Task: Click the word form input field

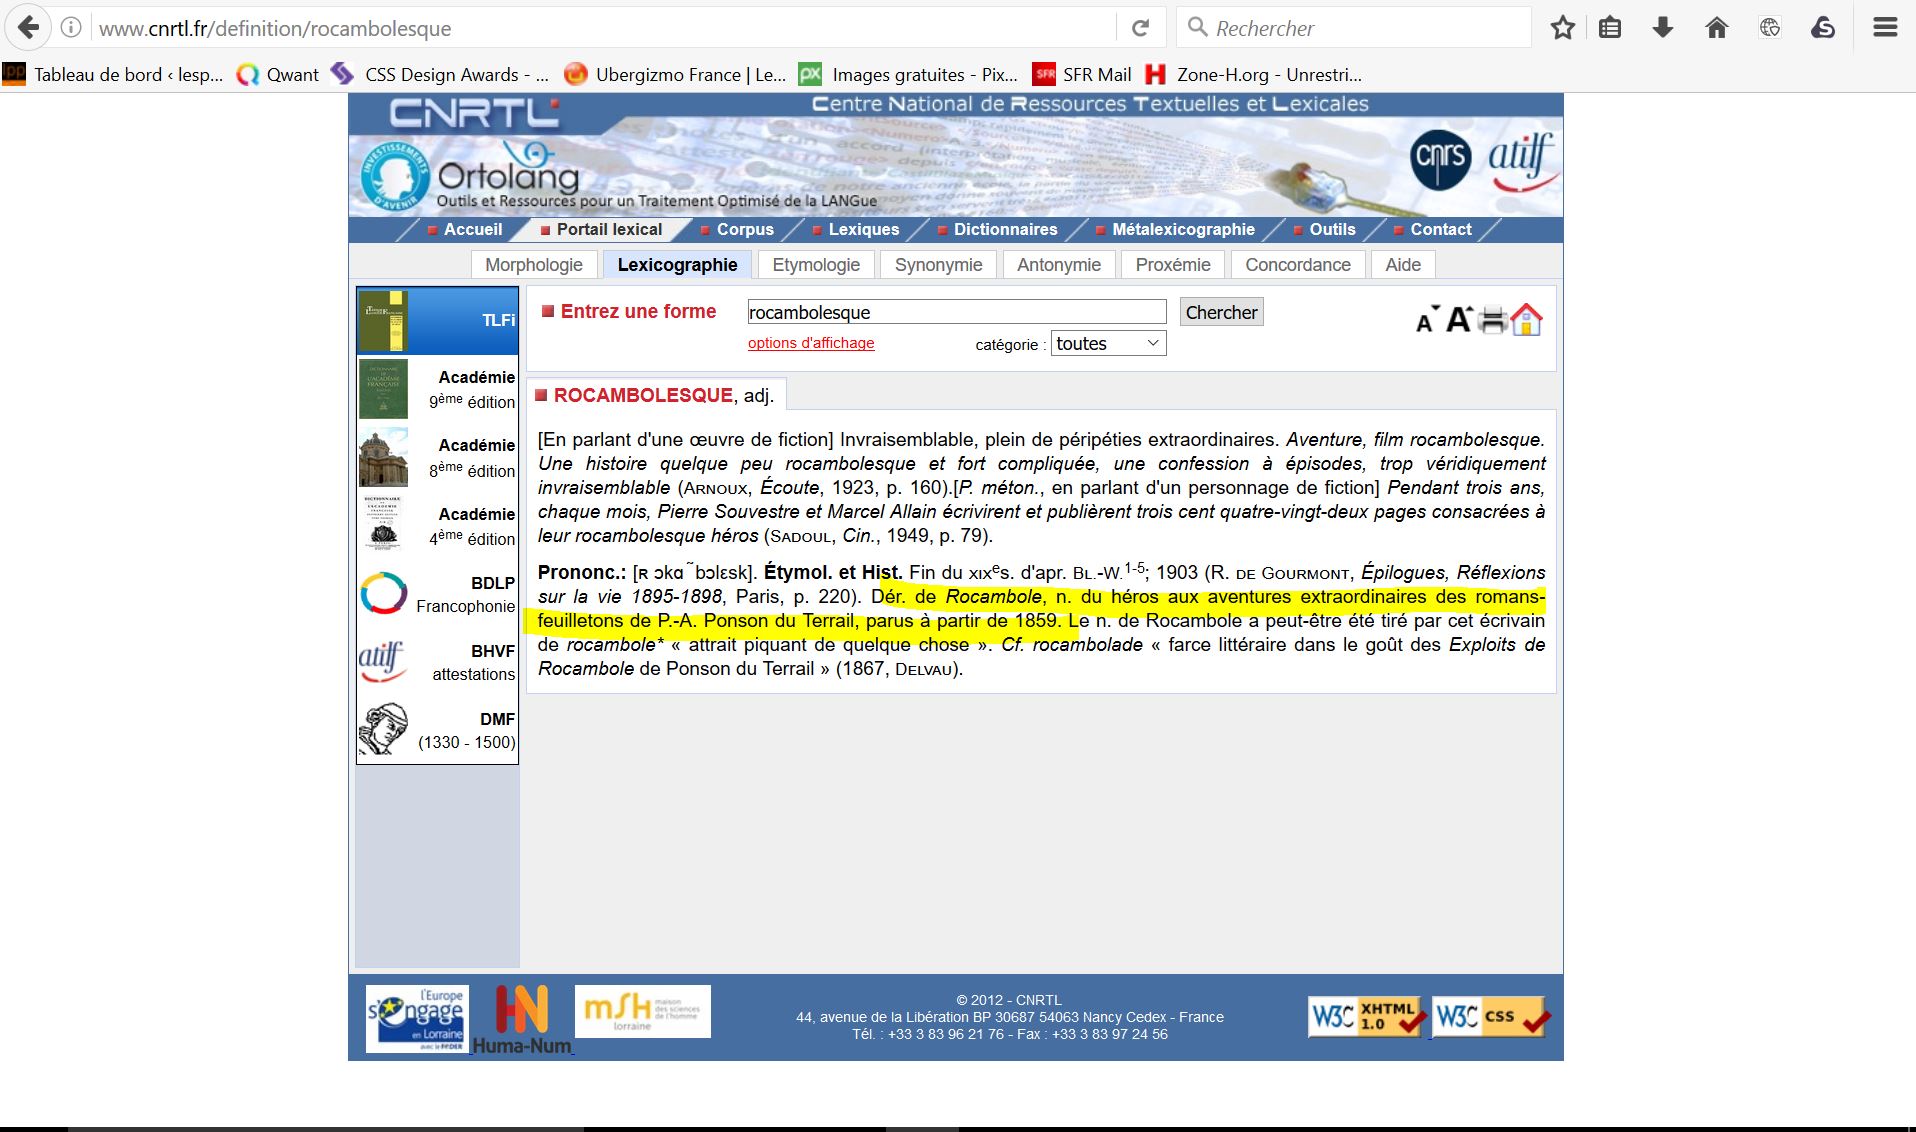Action: point(956,312)
